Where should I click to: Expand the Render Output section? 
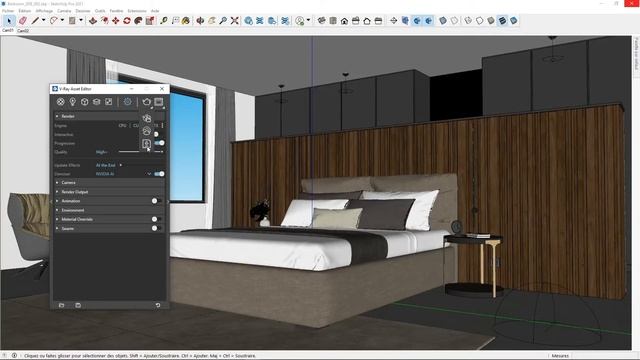(57, 192)
